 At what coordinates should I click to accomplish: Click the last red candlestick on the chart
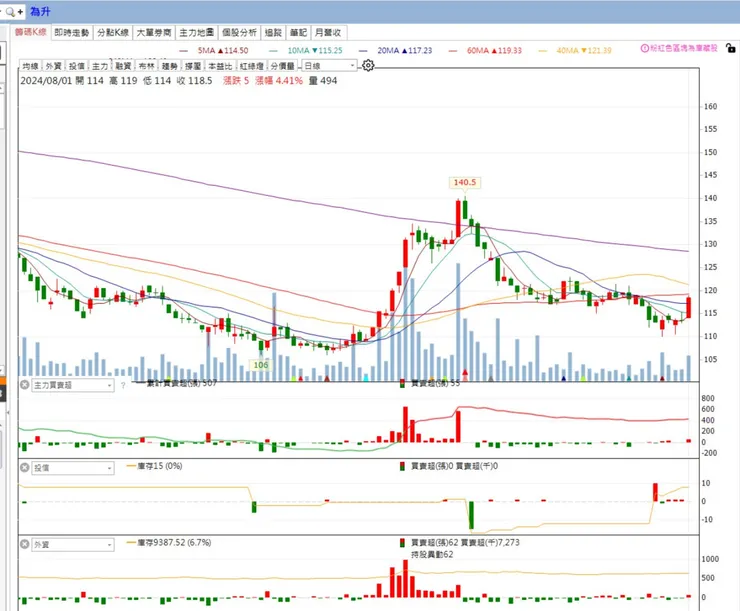(689, 307)
